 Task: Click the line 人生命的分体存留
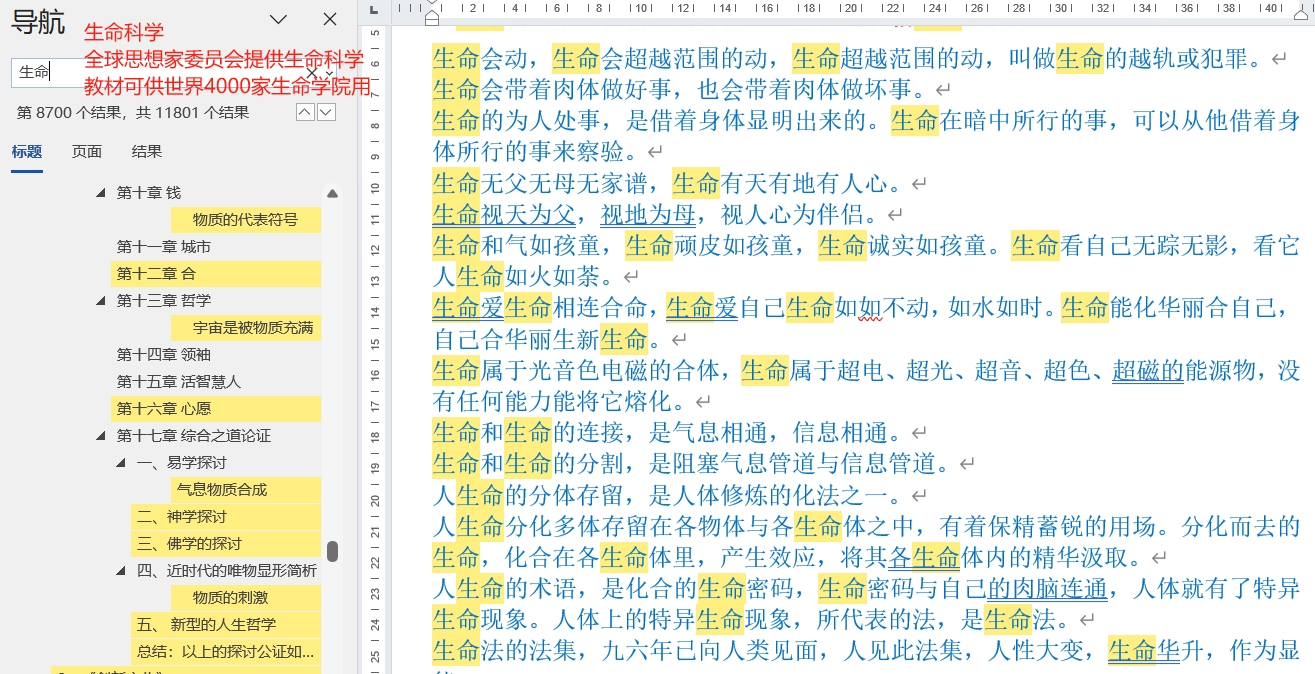pos(680,494)
